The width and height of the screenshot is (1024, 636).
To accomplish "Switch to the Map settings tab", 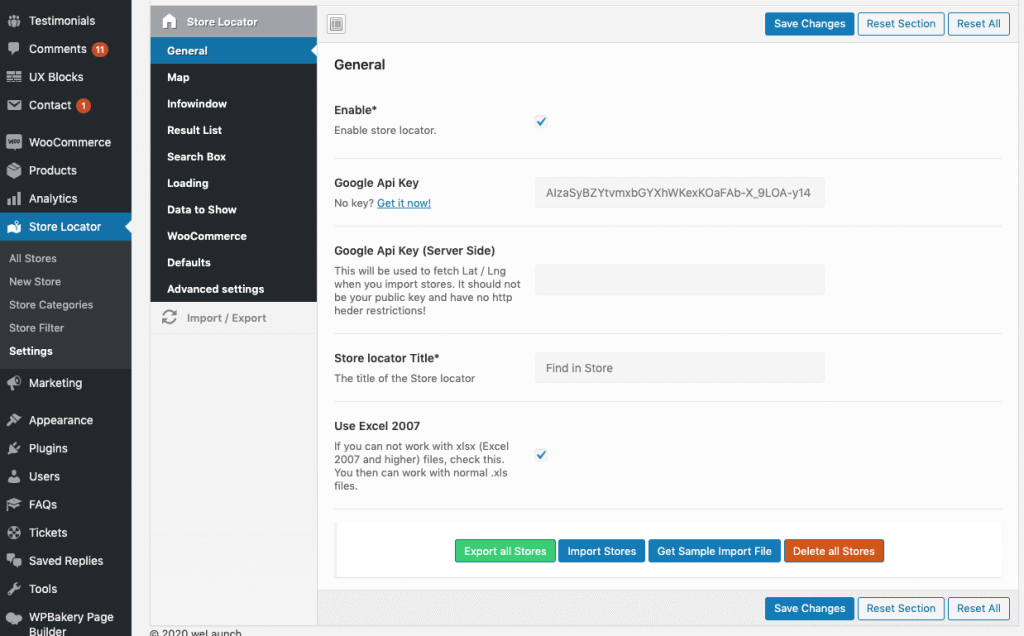I will click(178, 77).
